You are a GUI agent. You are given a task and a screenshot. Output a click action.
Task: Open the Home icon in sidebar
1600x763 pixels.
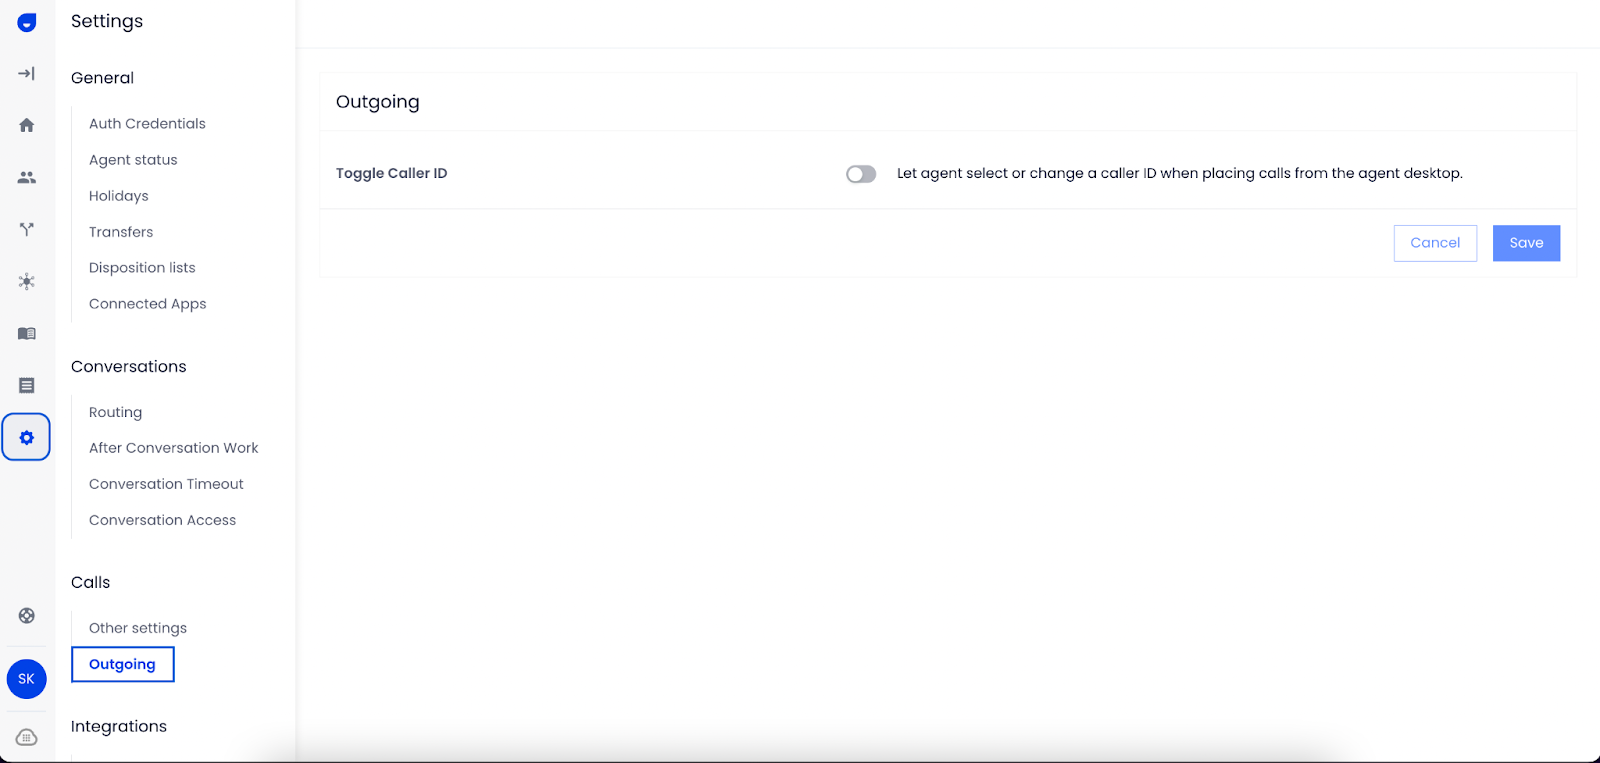(x=27, y=125)
